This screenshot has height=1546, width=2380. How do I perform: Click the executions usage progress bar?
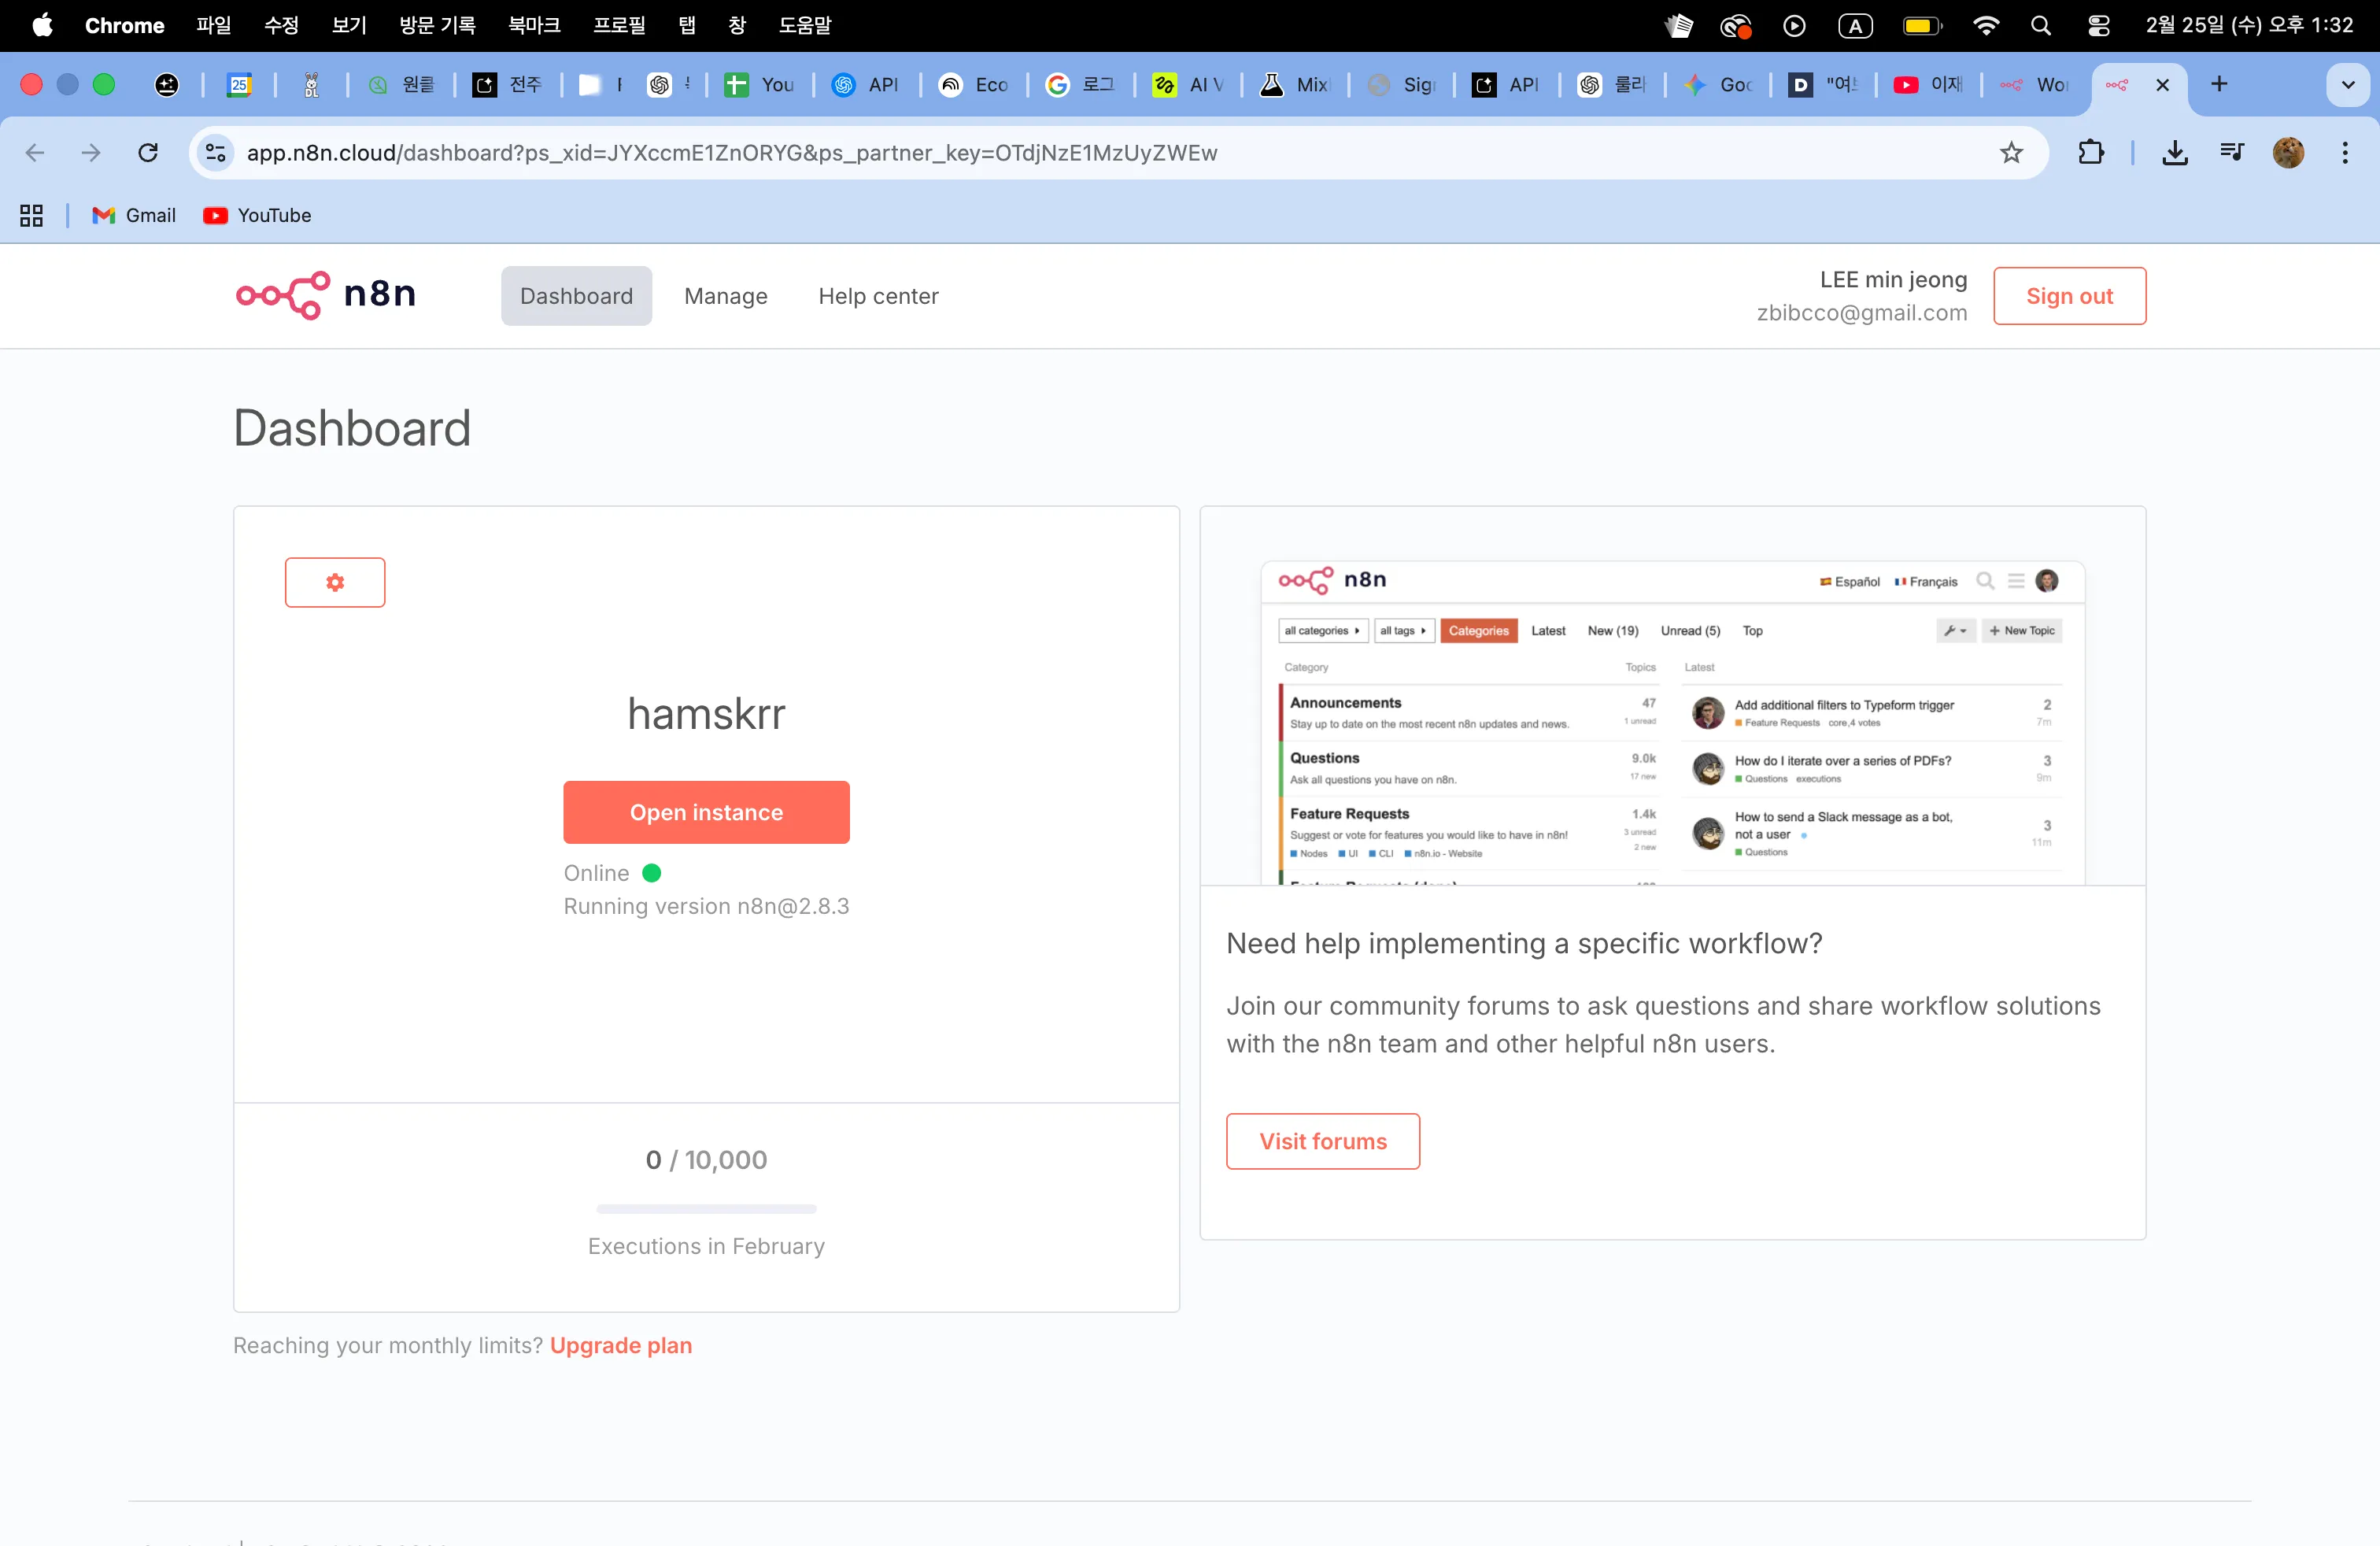pyautogui.click(x=706, y=1209)
